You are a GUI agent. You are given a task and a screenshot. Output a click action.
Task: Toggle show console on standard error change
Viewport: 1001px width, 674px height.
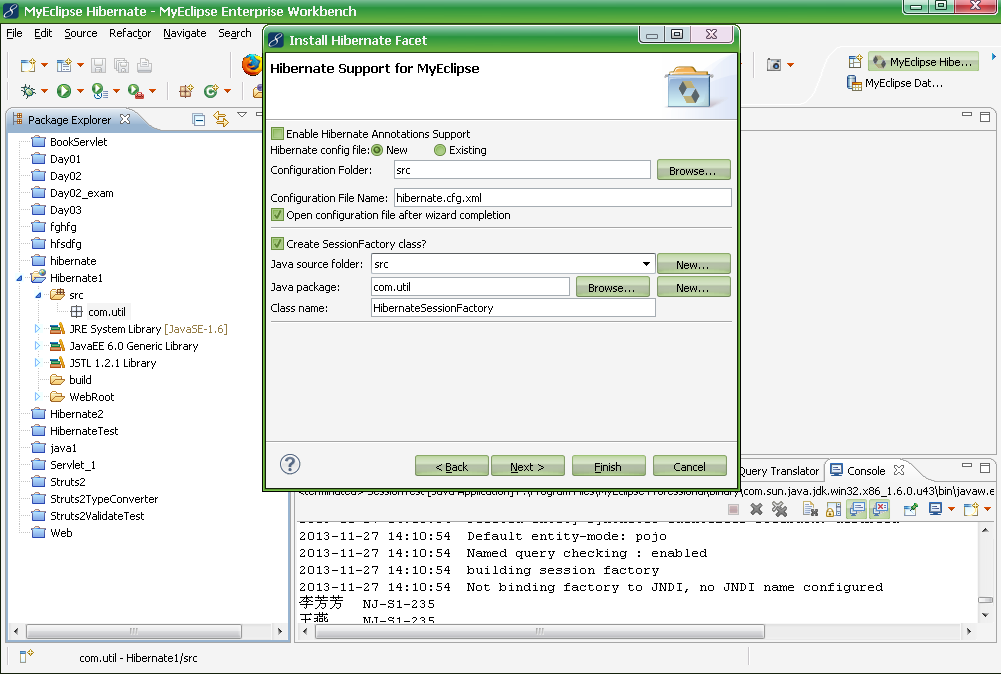click(880, 509)
